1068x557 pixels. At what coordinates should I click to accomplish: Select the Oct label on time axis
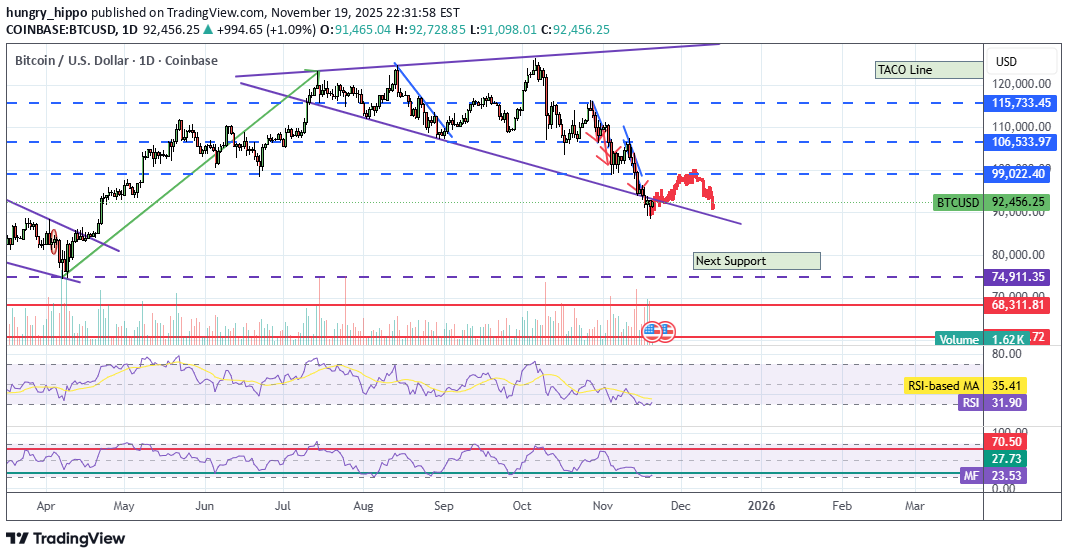(523, 507)
